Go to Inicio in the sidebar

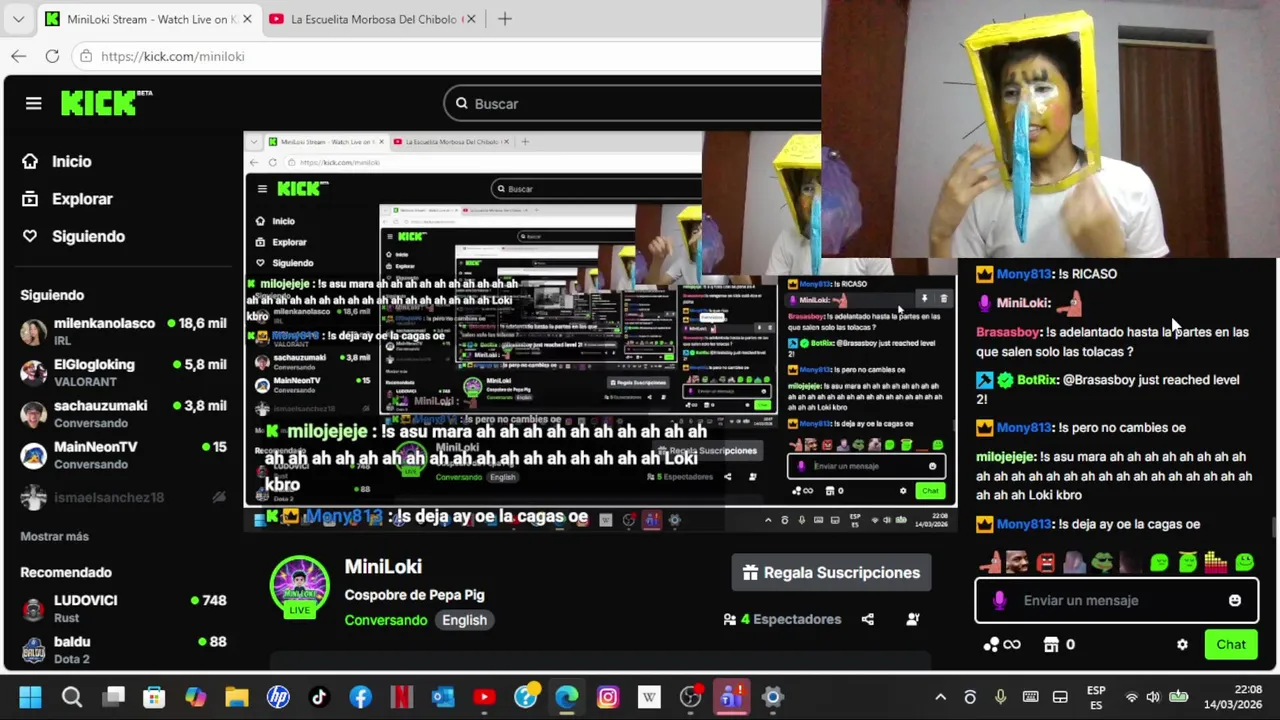coord(57,161)
